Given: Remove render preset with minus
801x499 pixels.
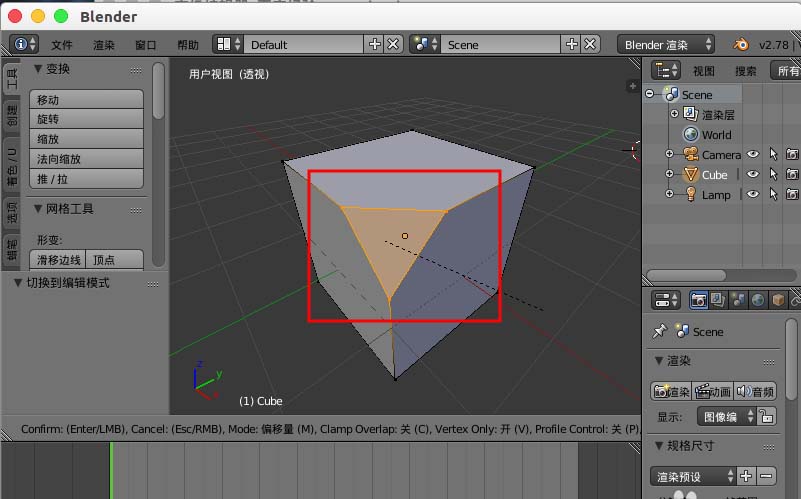Looking at the screenshot, I should pyautogui.click(x=766, y=476).
